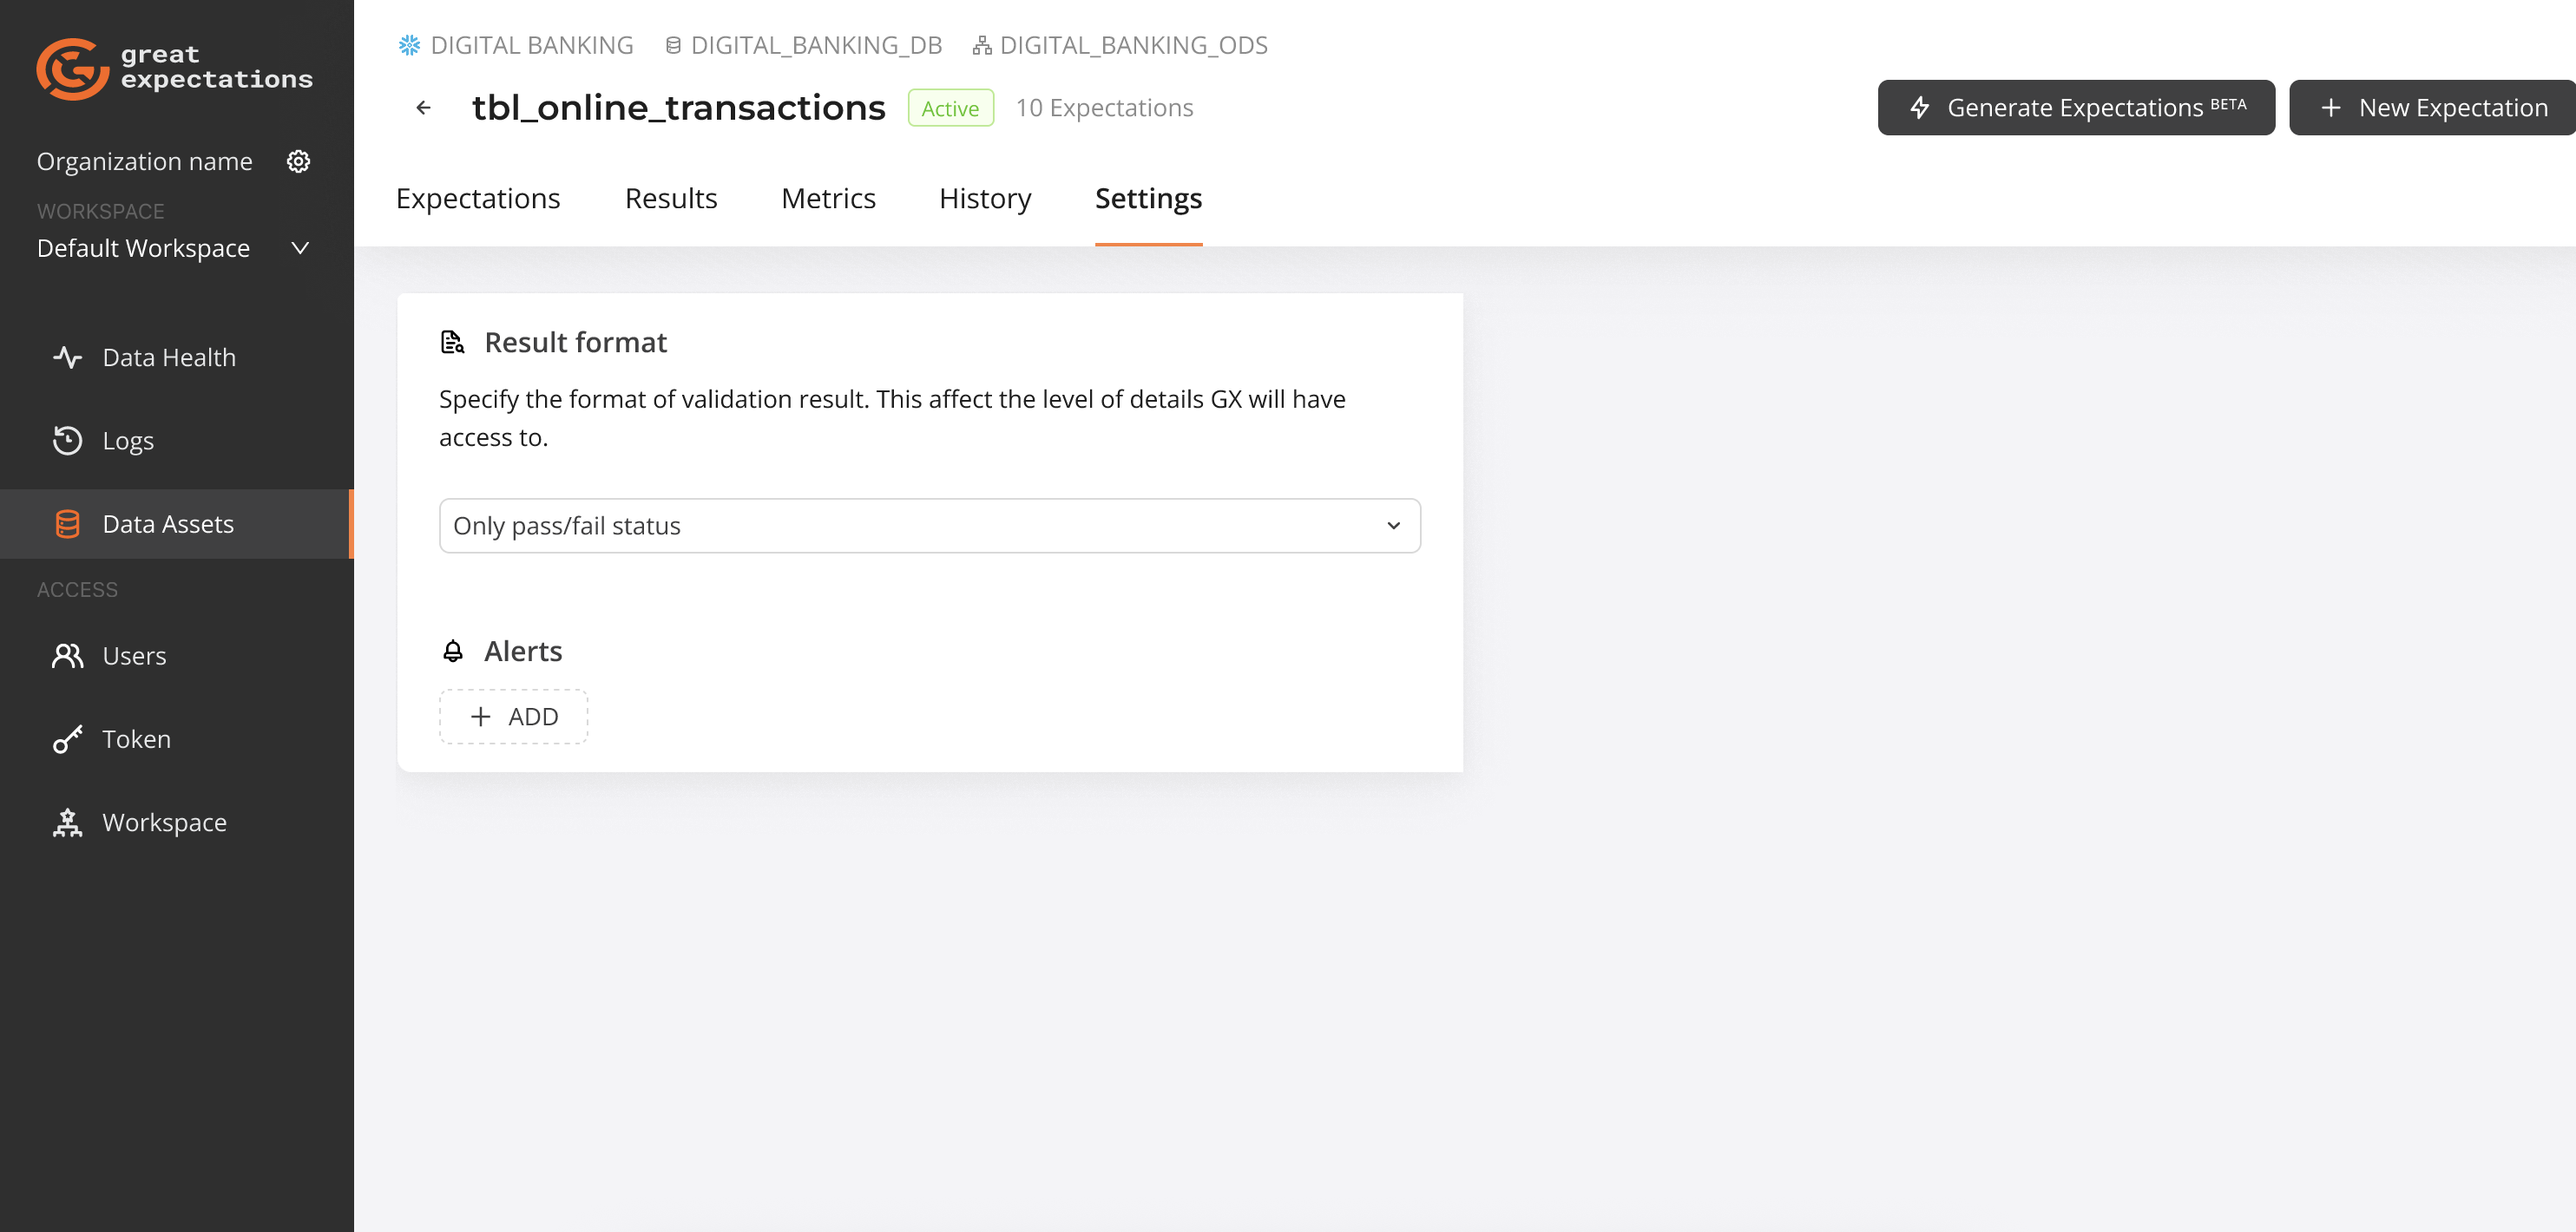Click the organization settings gear icon

click(298, 161)
